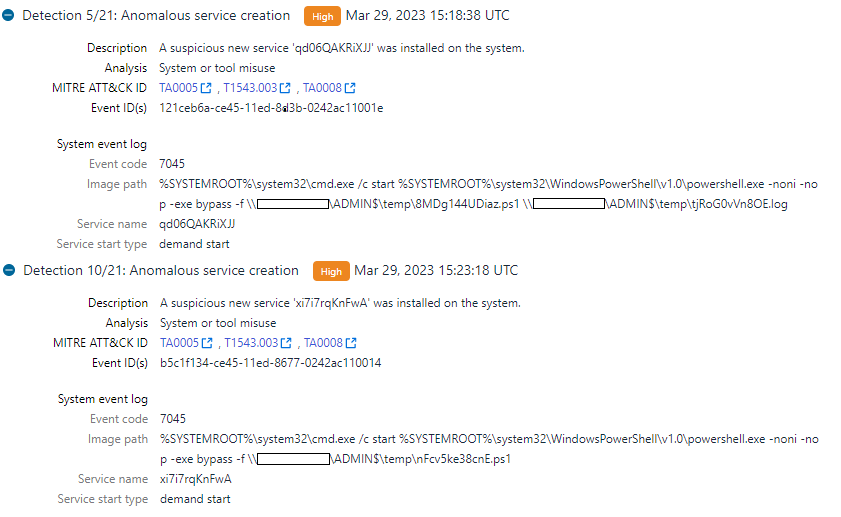Click the High severity badge on Detection 10/21
This screenshot has width=841, height=517.
coord(331,271)
